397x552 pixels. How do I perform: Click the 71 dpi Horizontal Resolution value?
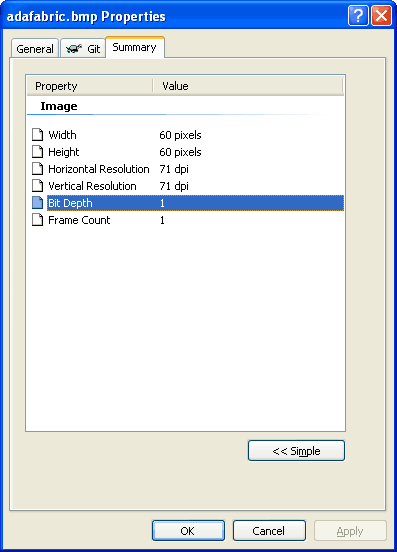(x=174, y=169)
